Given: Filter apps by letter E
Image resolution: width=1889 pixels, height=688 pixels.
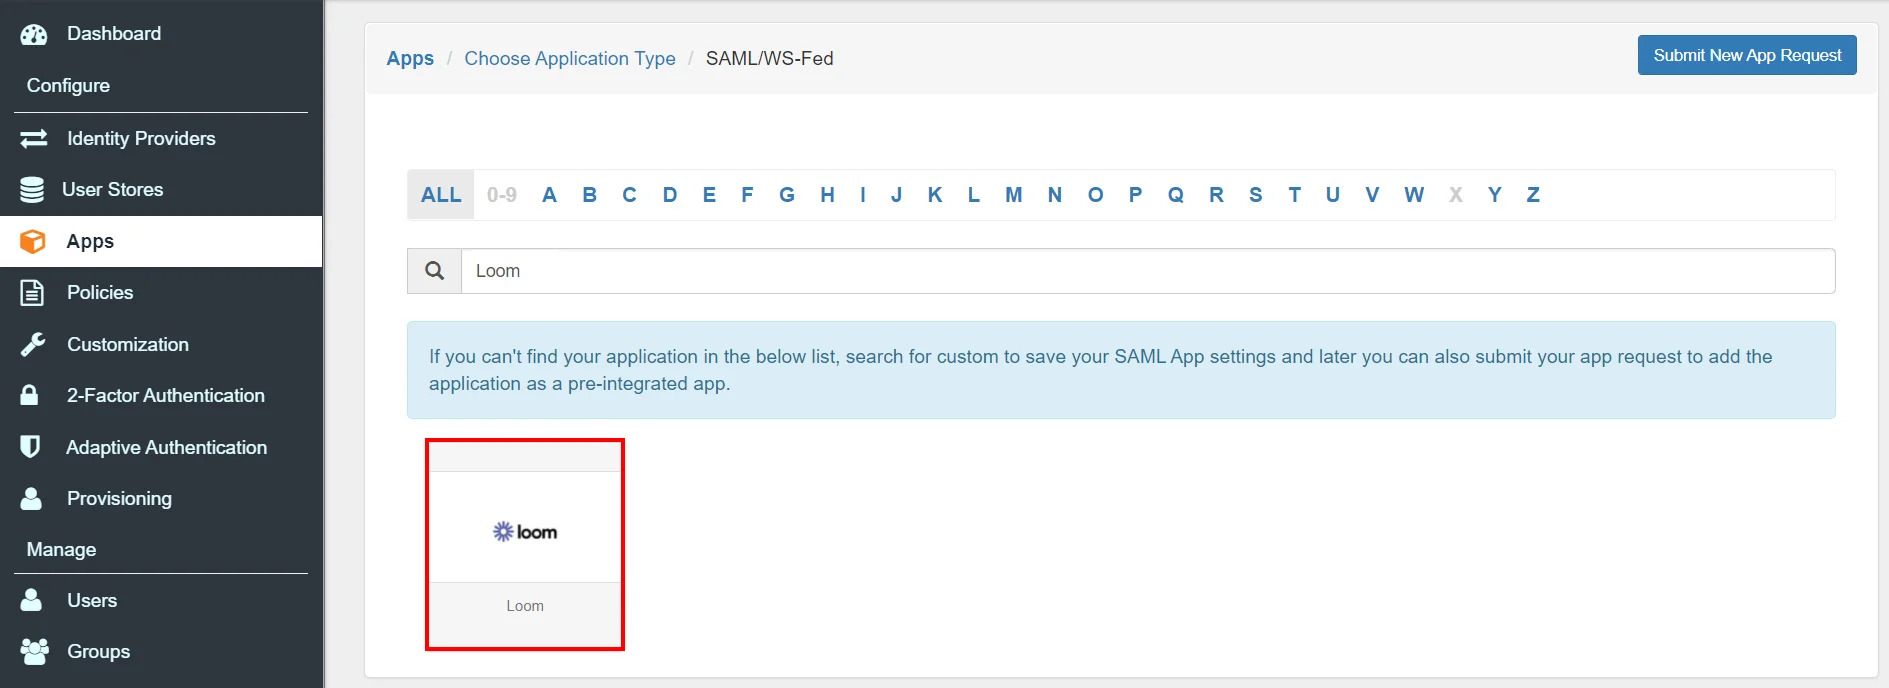Looking at the screenshot, I should [709, 195].
